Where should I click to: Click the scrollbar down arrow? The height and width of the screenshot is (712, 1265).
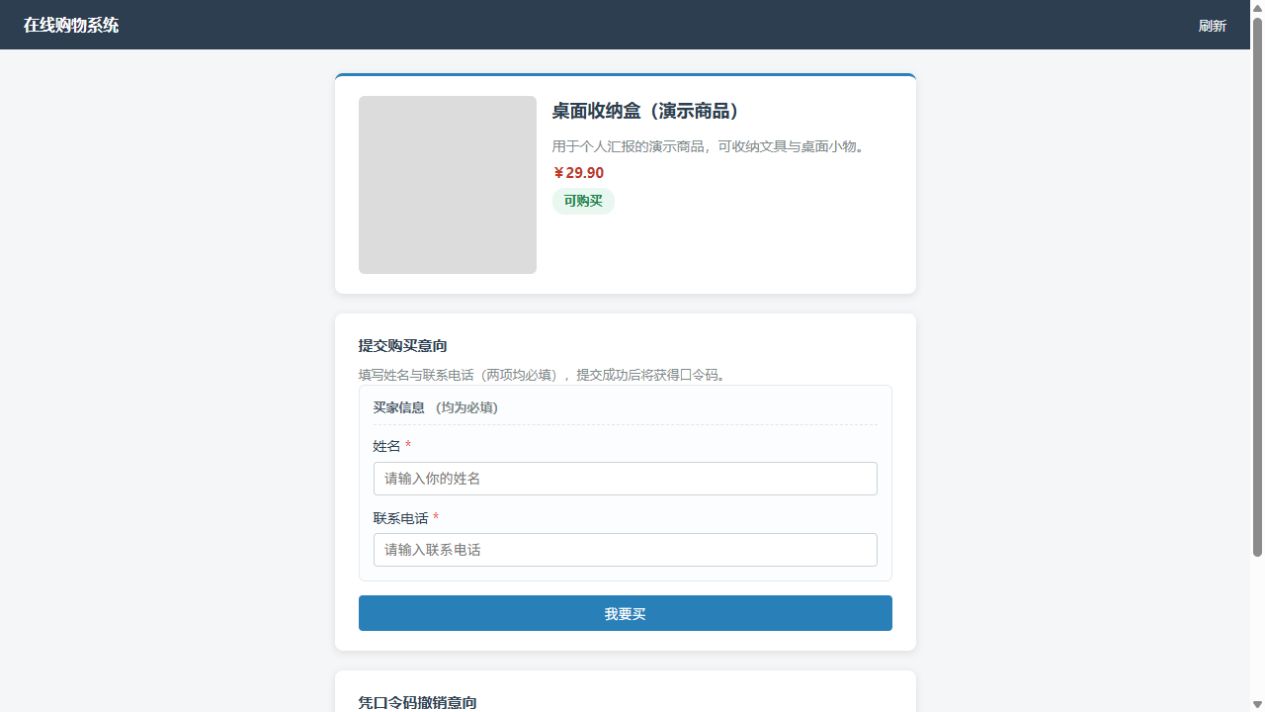tap(1257, 704)
